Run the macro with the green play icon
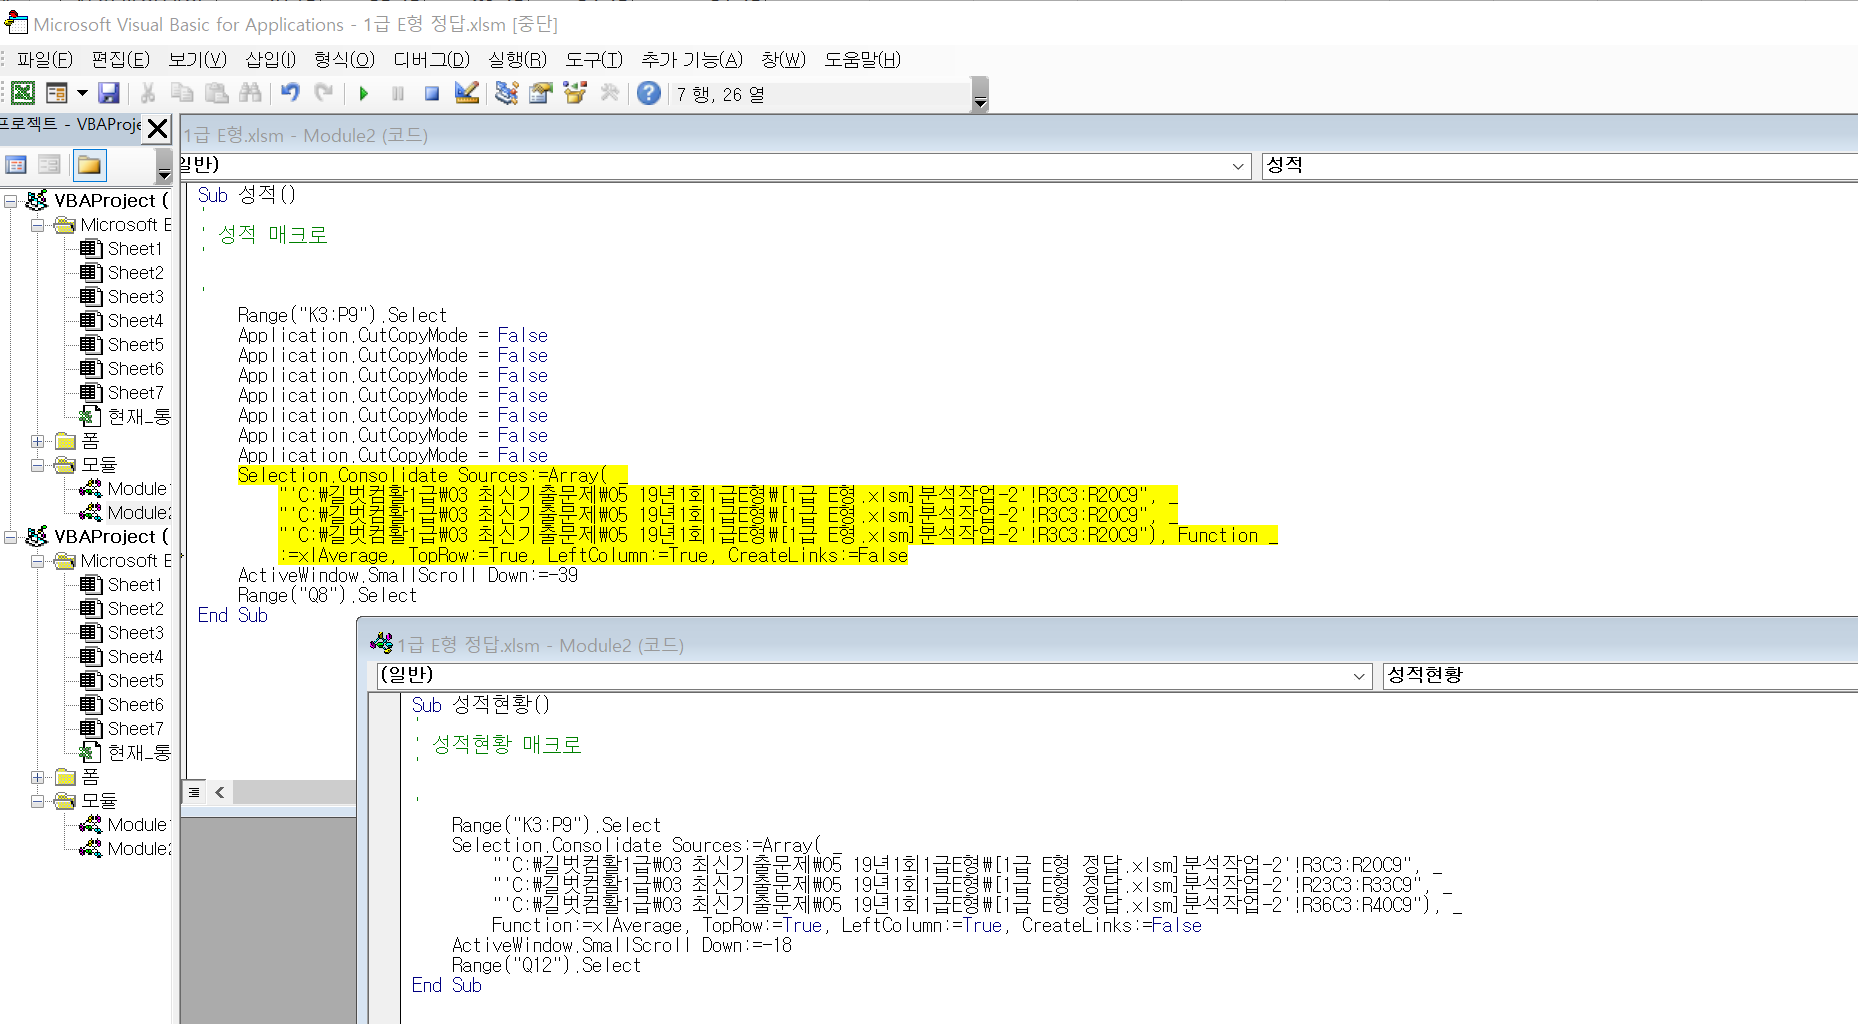The width and height of the screenshot is (1858, 1024). click(x=364, y=94)
